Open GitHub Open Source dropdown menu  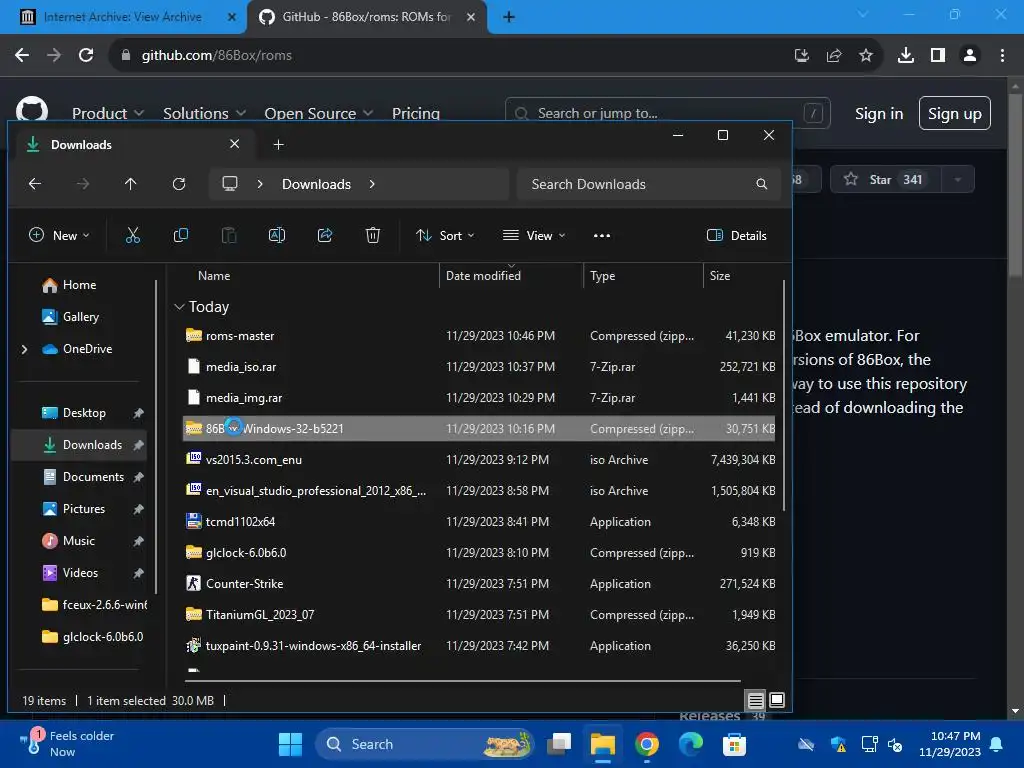(319, 114)
